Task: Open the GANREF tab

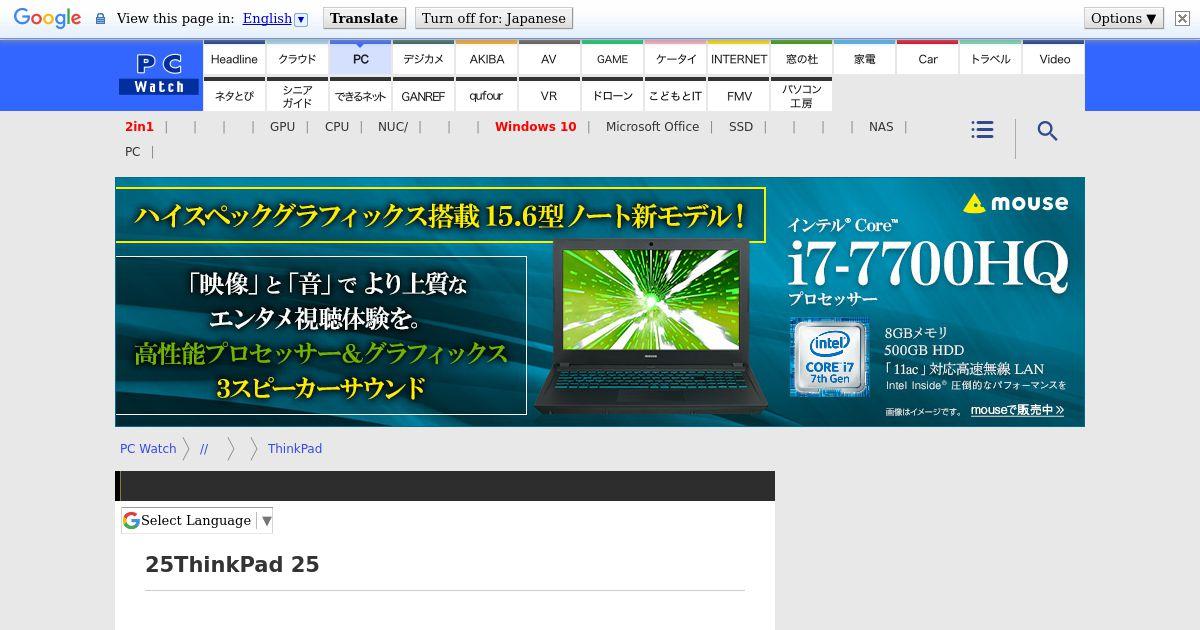Action: point(423,95)
